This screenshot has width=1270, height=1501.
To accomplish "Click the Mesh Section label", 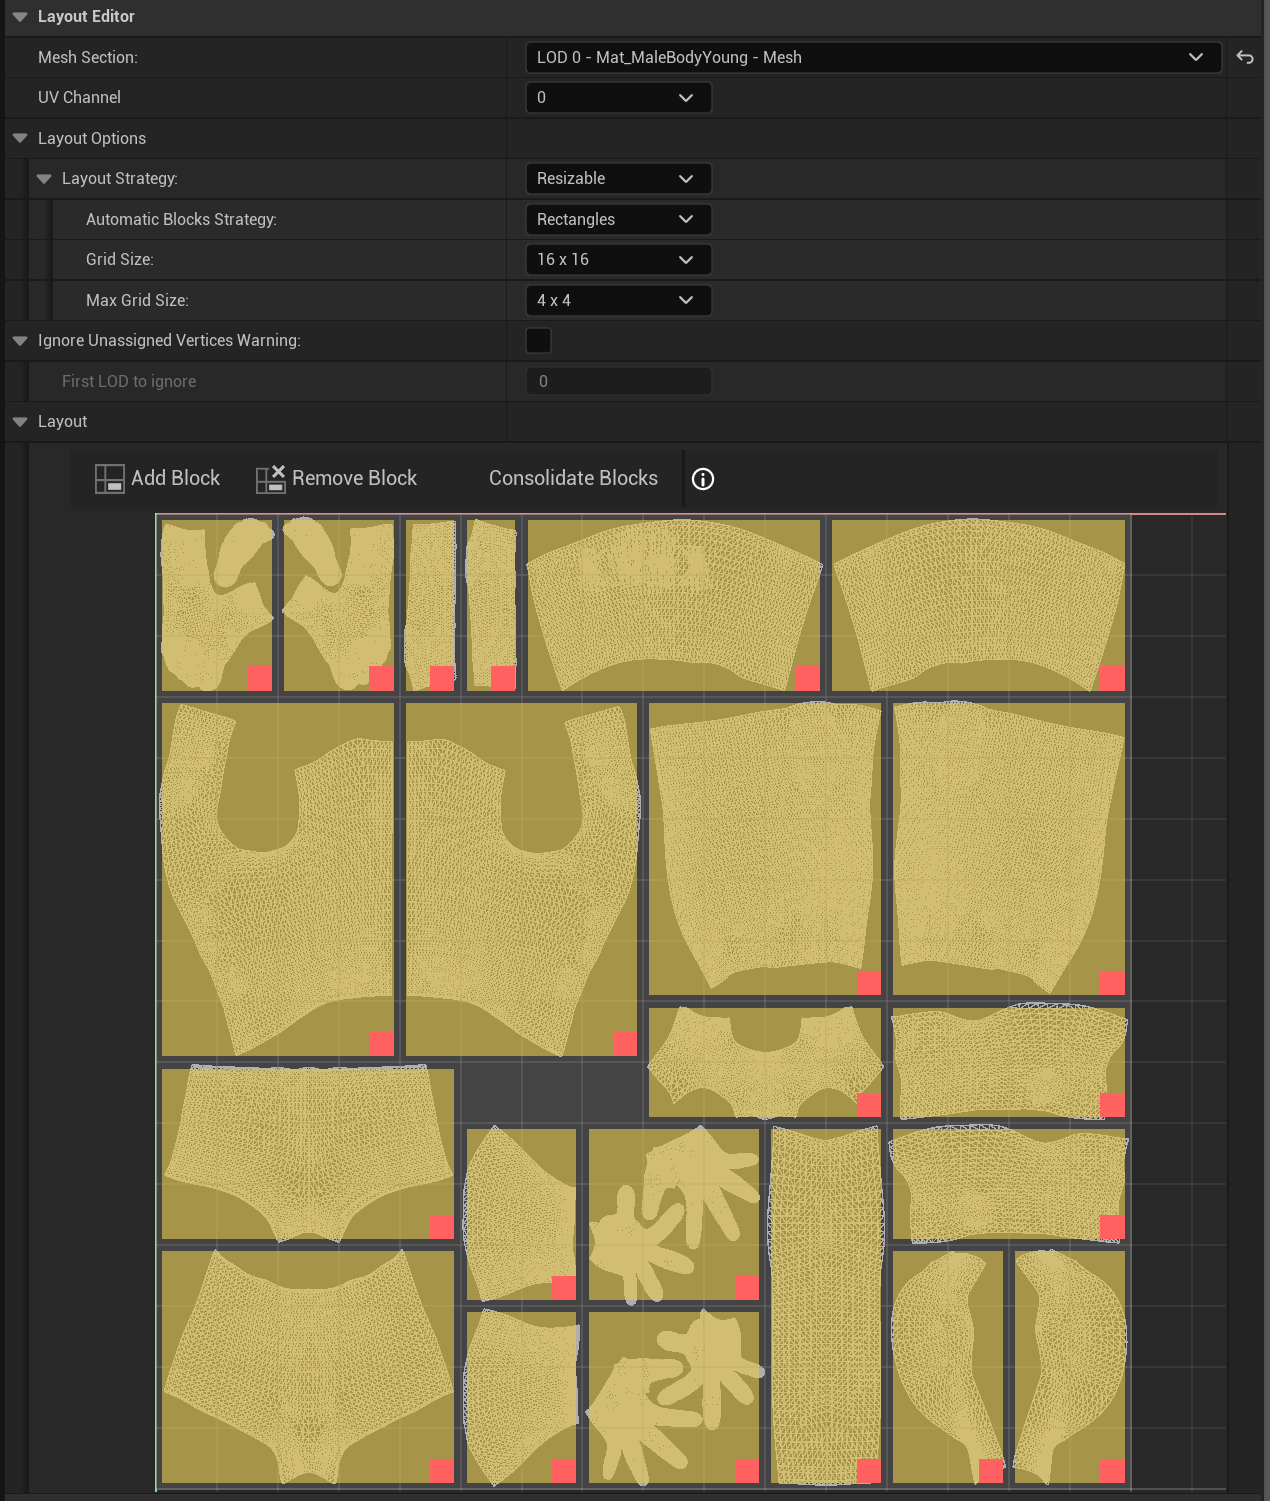I will 88,57.
